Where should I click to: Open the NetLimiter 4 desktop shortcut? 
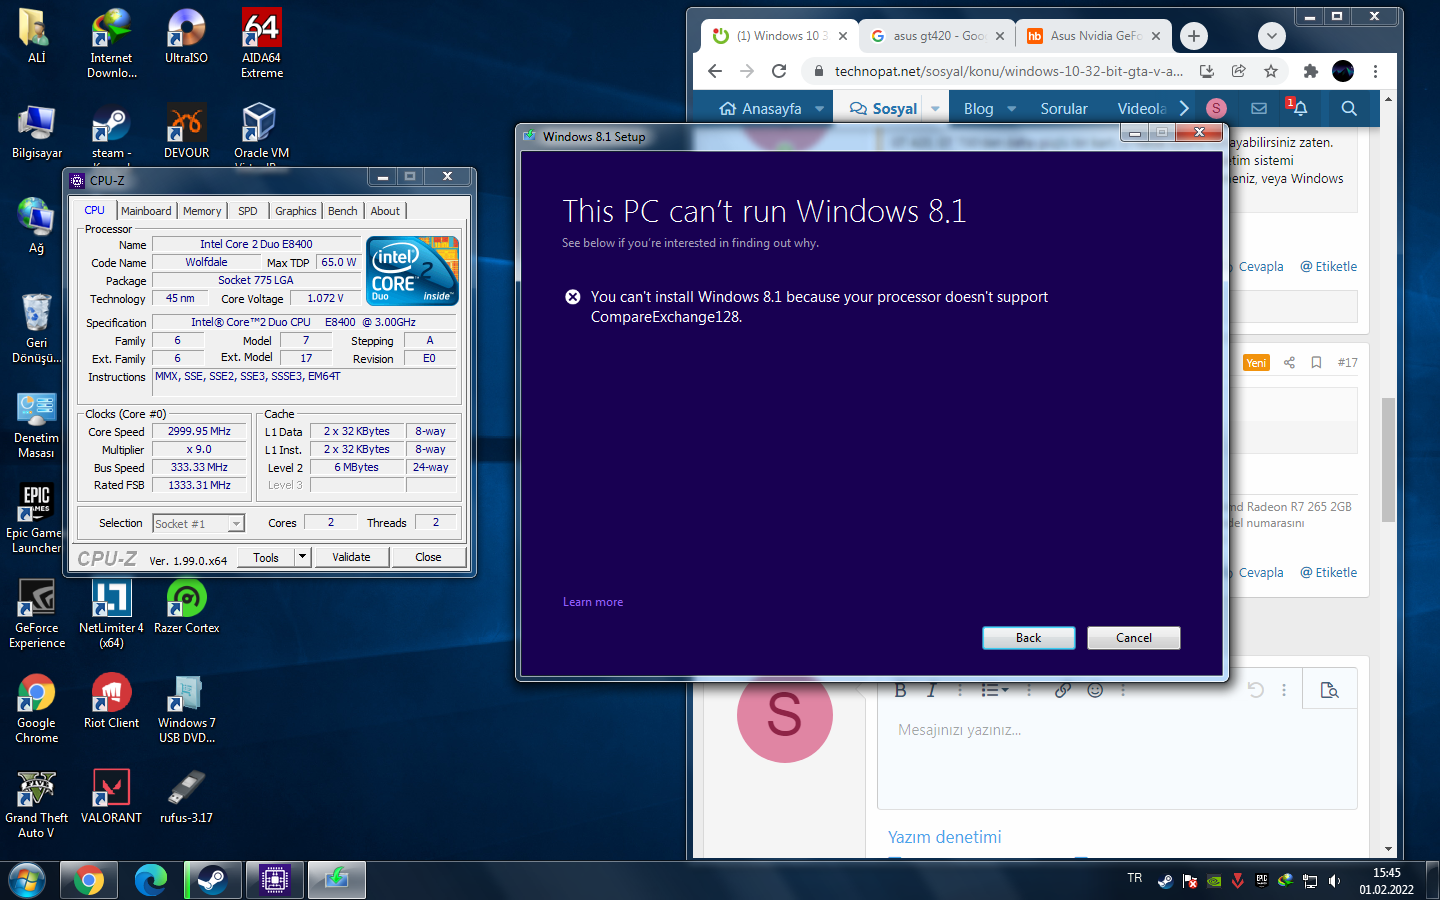[x=111, y=614]
